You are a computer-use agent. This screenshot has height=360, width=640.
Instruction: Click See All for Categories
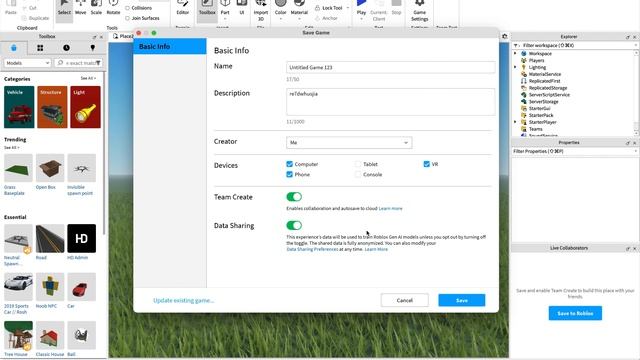click(x=88, y=78)
